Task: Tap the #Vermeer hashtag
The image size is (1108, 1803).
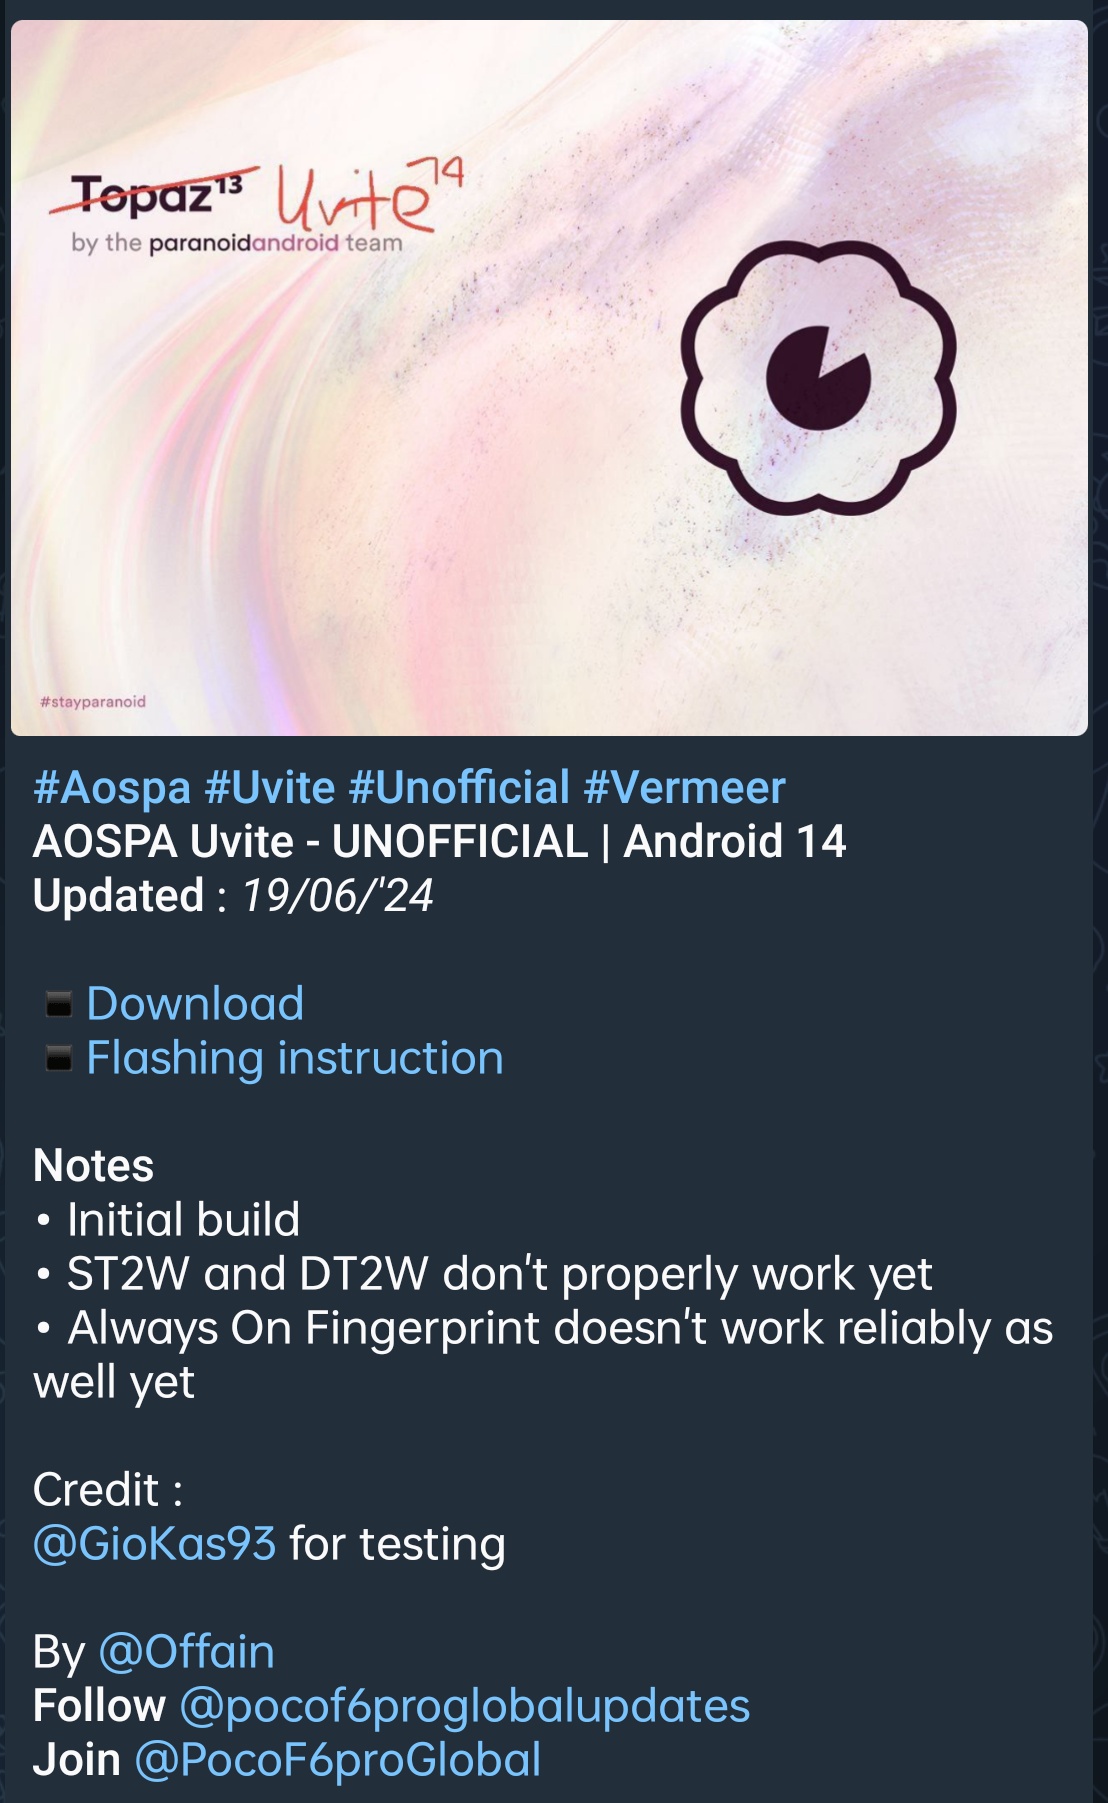Action: 685,788
